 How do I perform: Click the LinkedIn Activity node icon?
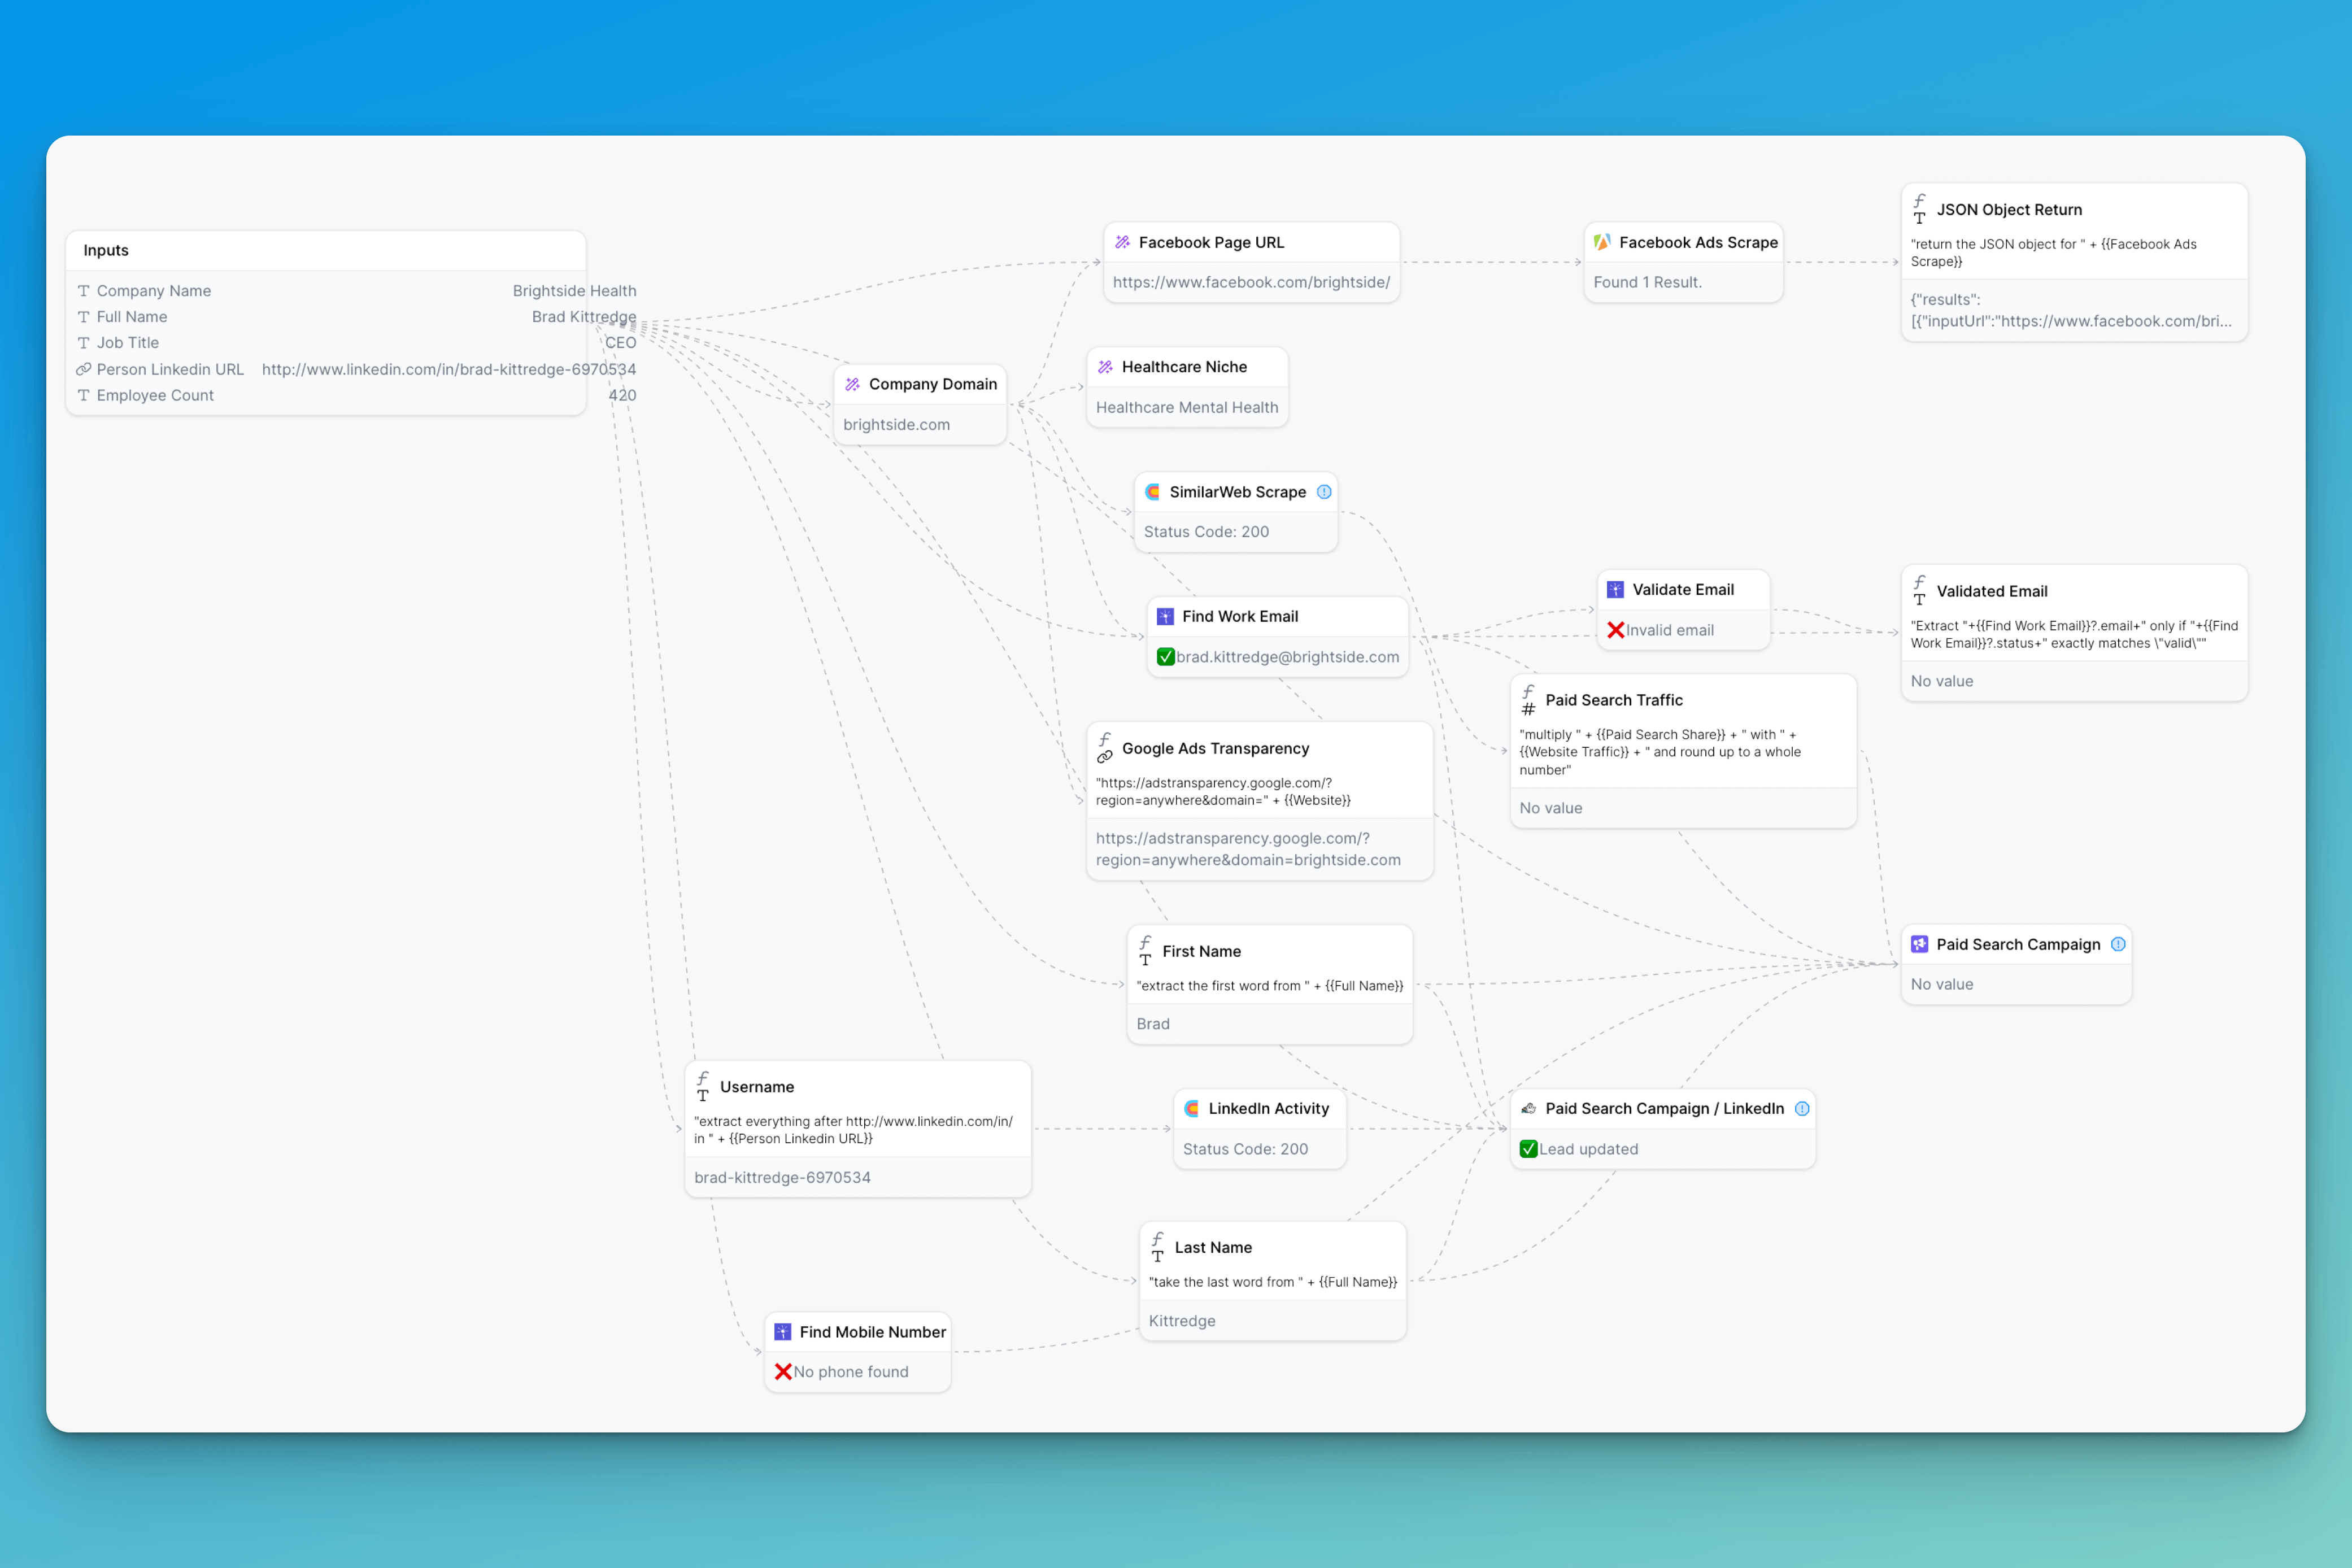[x=1192, y=1108]
